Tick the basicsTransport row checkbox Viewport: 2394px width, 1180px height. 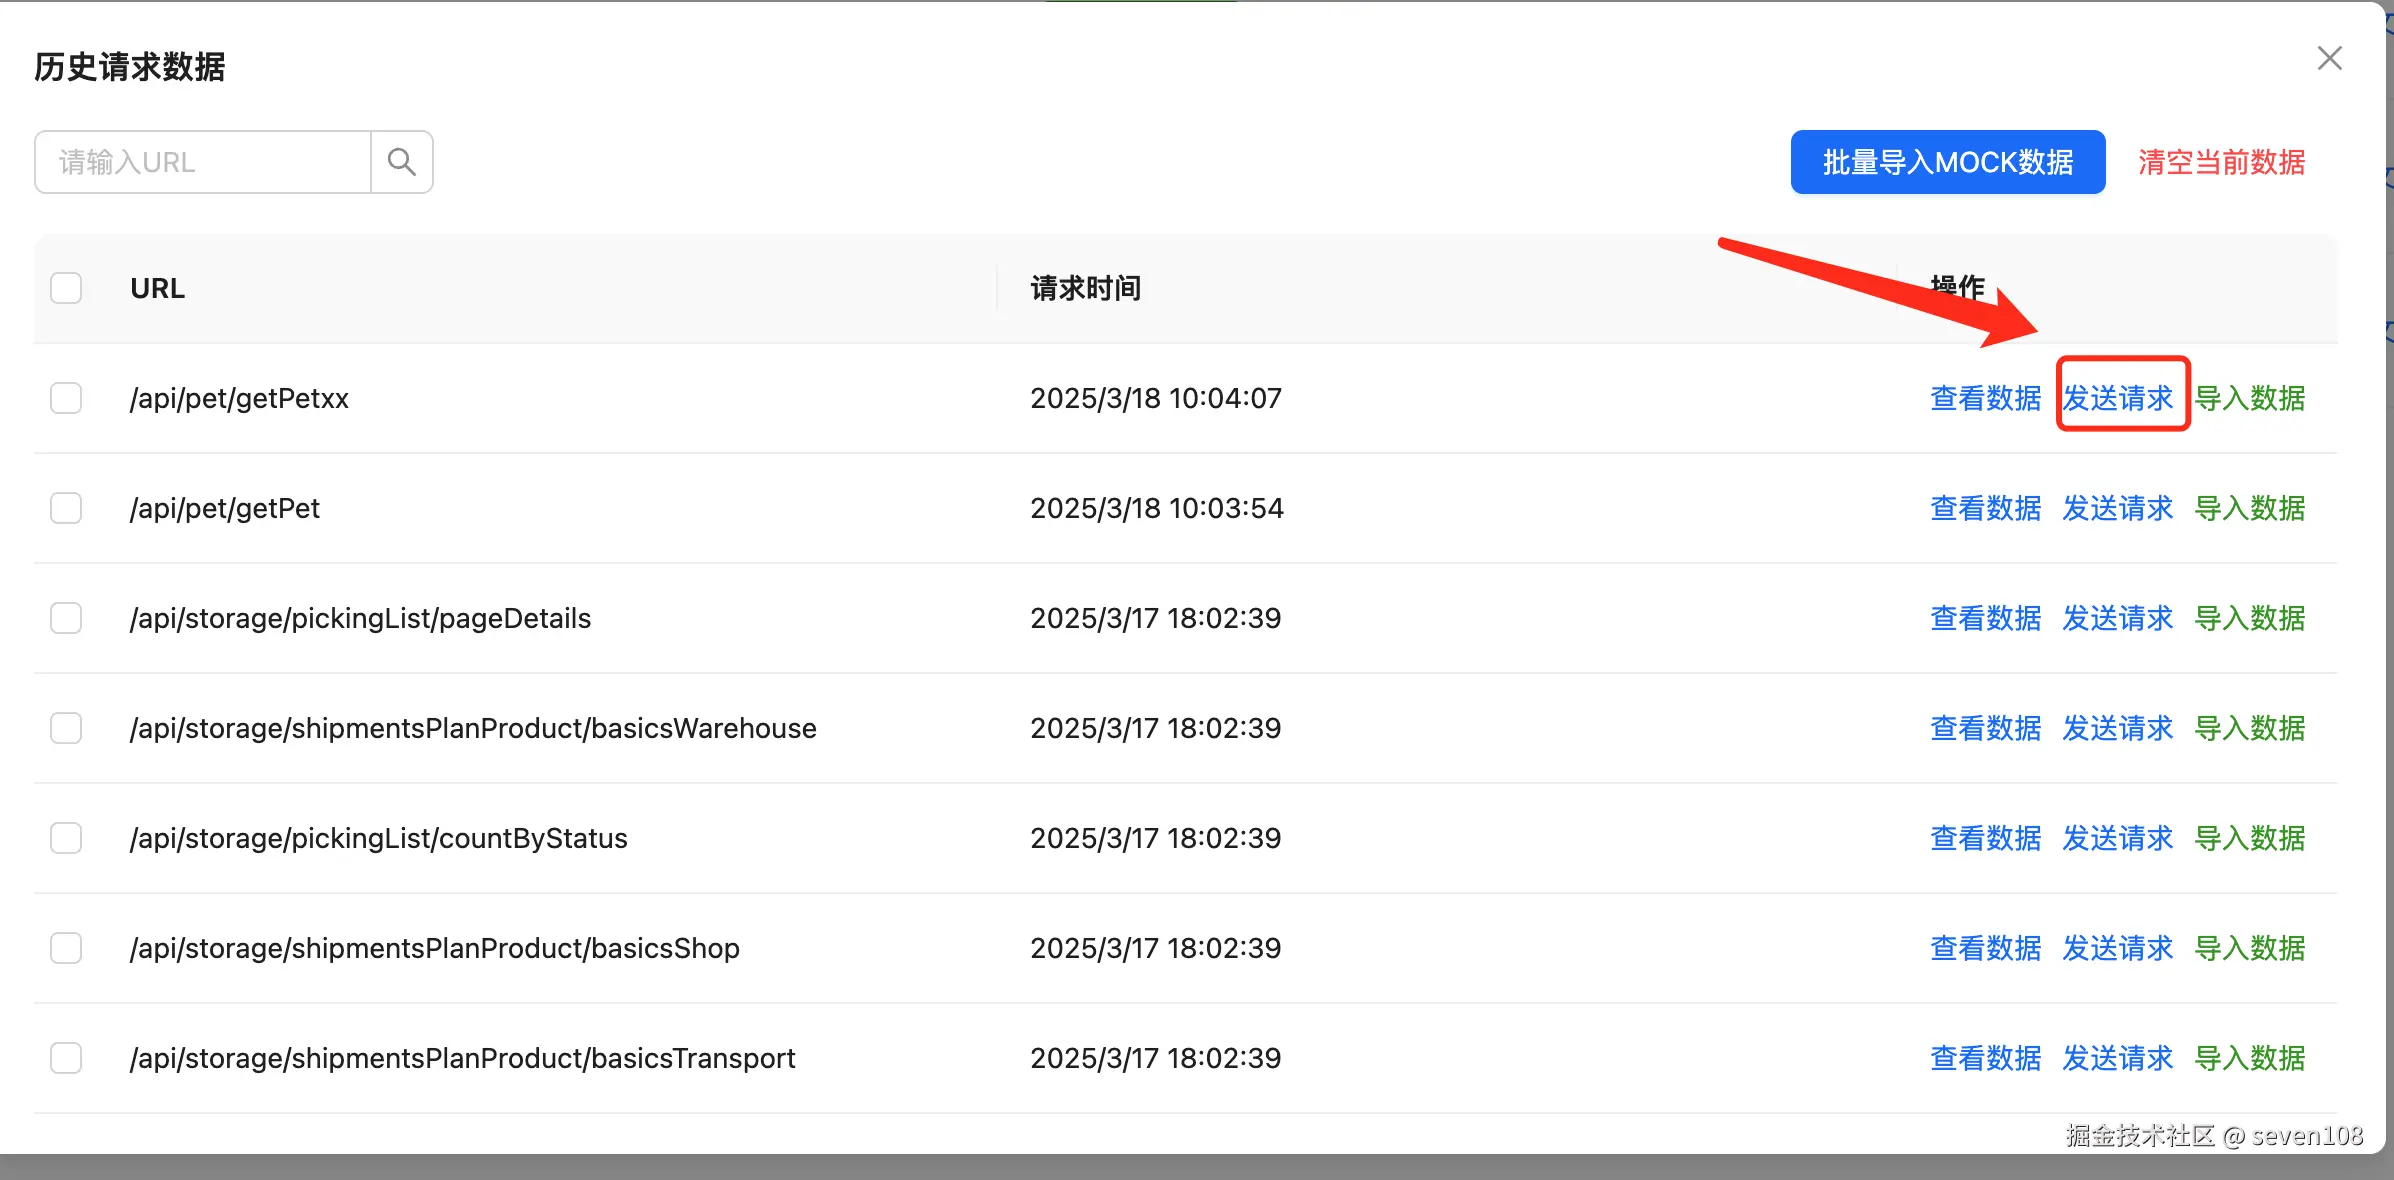pos(66,1058)
